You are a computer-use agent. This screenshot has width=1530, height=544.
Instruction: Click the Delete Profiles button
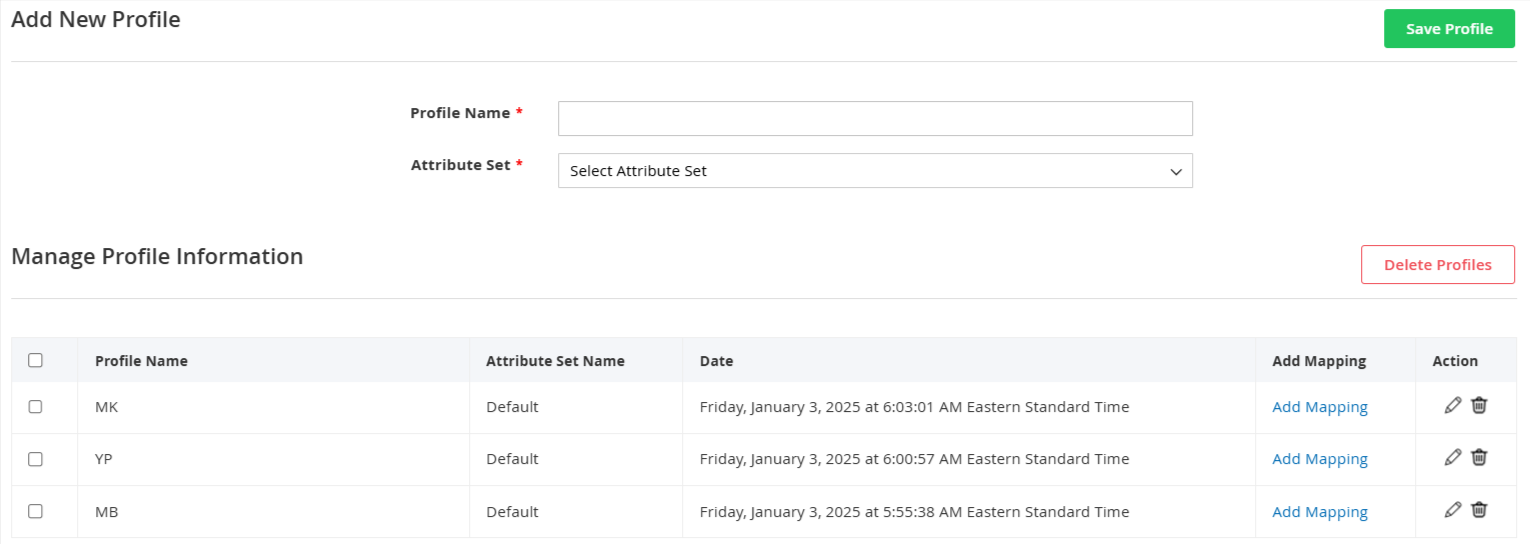coord(1437,265)
